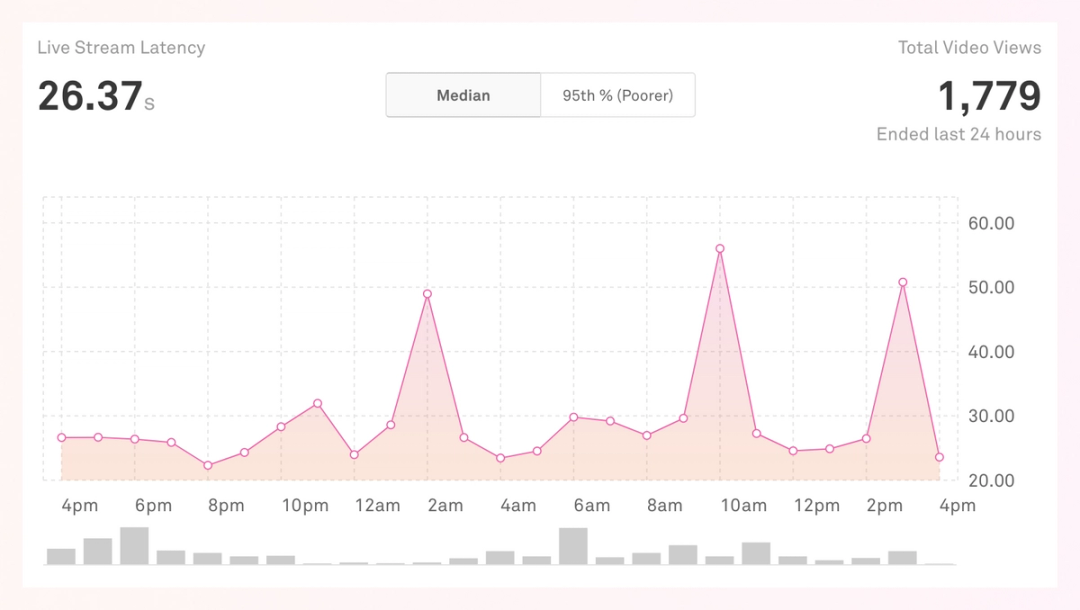Viewport: 1080px width, 610px height.
Task: Click the 60.00 value on the y-axis
Action: click(x=991, y=224)
